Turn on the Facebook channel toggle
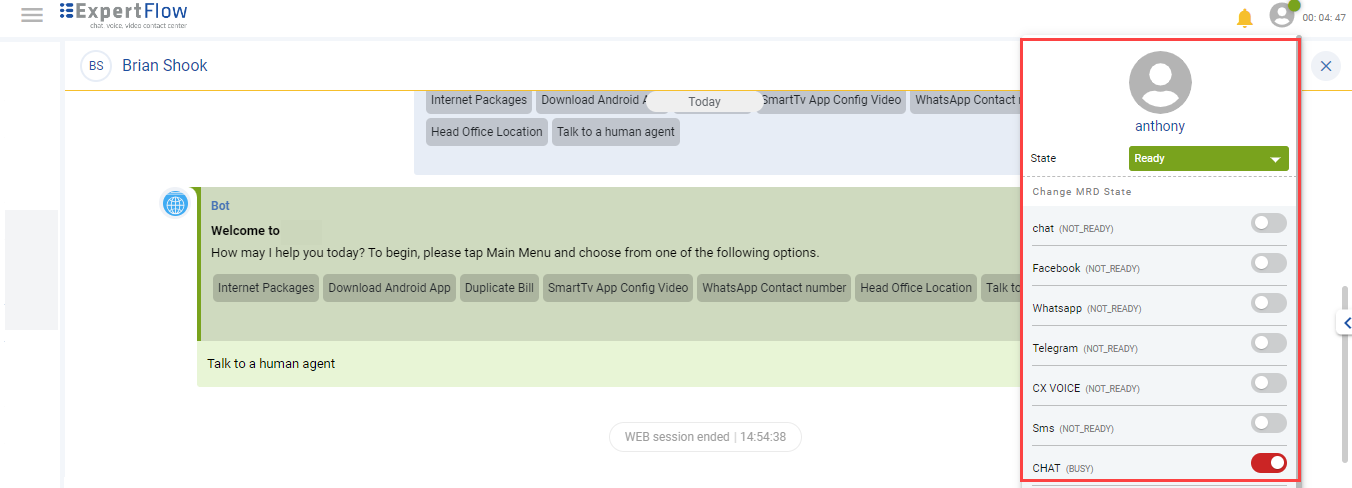 [x=1268, y=263]
